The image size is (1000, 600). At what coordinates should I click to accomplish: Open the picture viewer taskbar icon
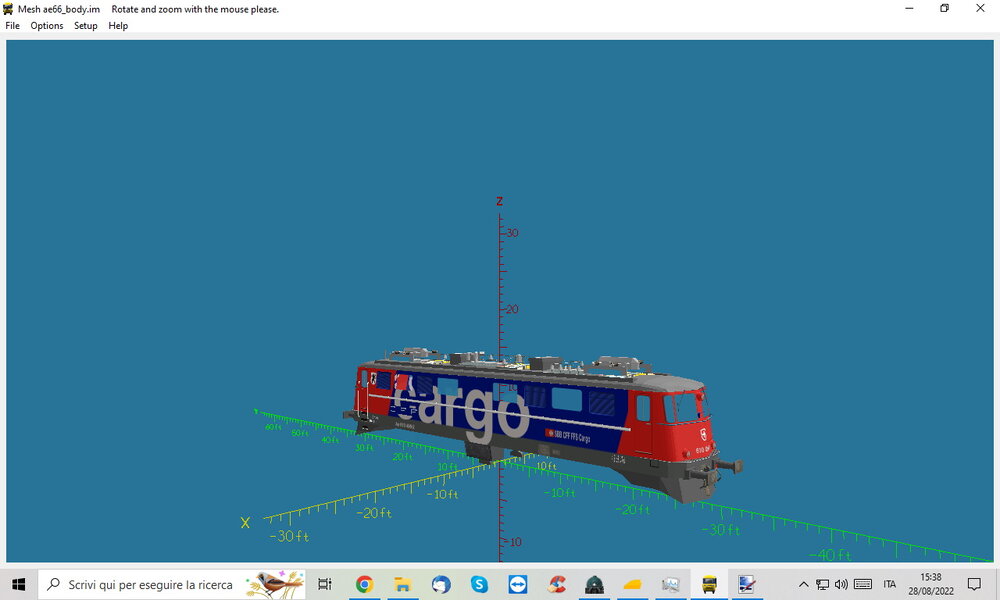point(670,584)
